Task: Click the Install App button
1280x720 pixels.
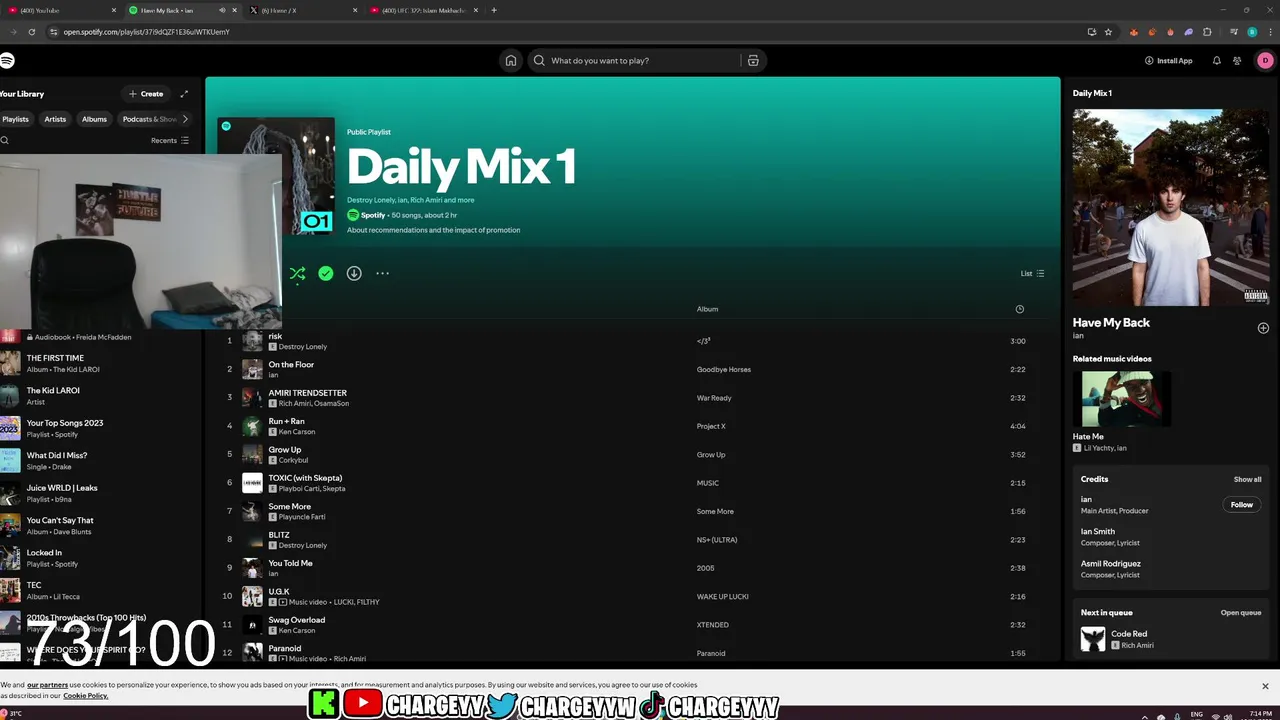Action: [1168, 61]
